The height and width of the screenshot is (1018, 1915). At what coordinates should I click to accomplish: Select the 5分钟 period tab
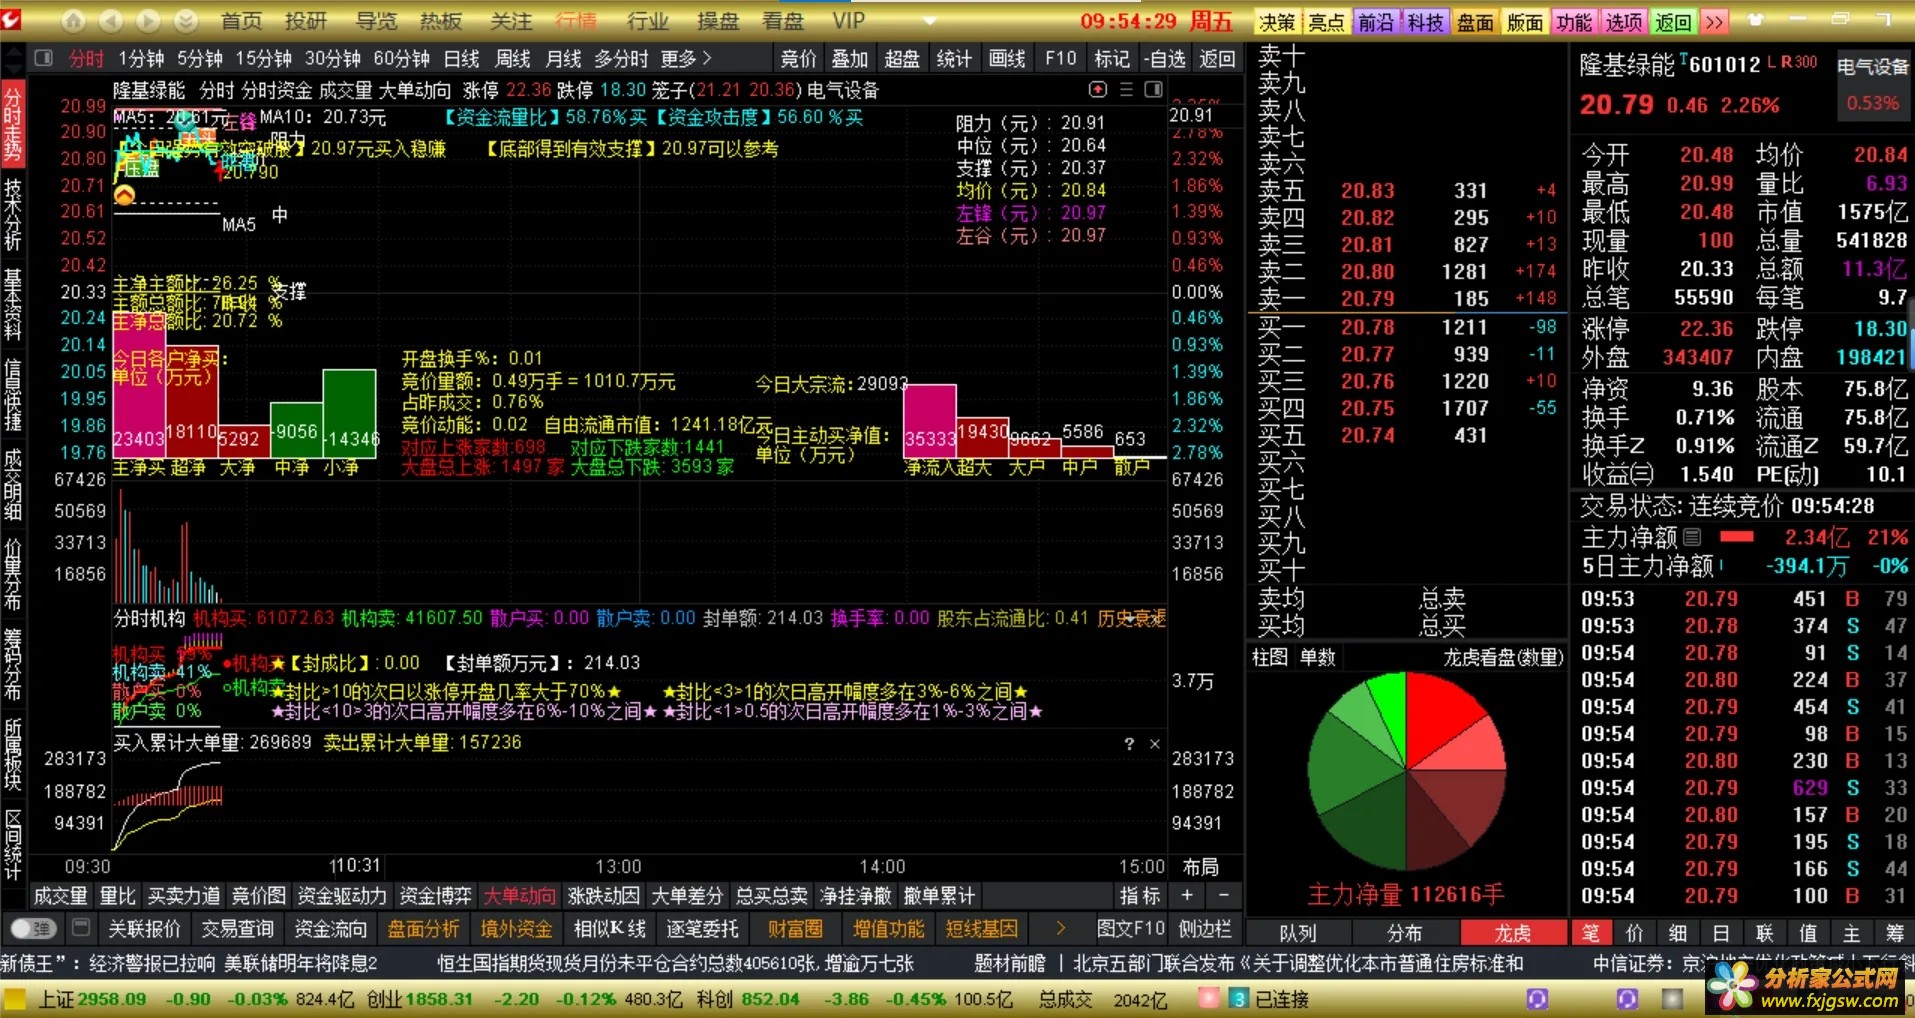tap(200, 59)
